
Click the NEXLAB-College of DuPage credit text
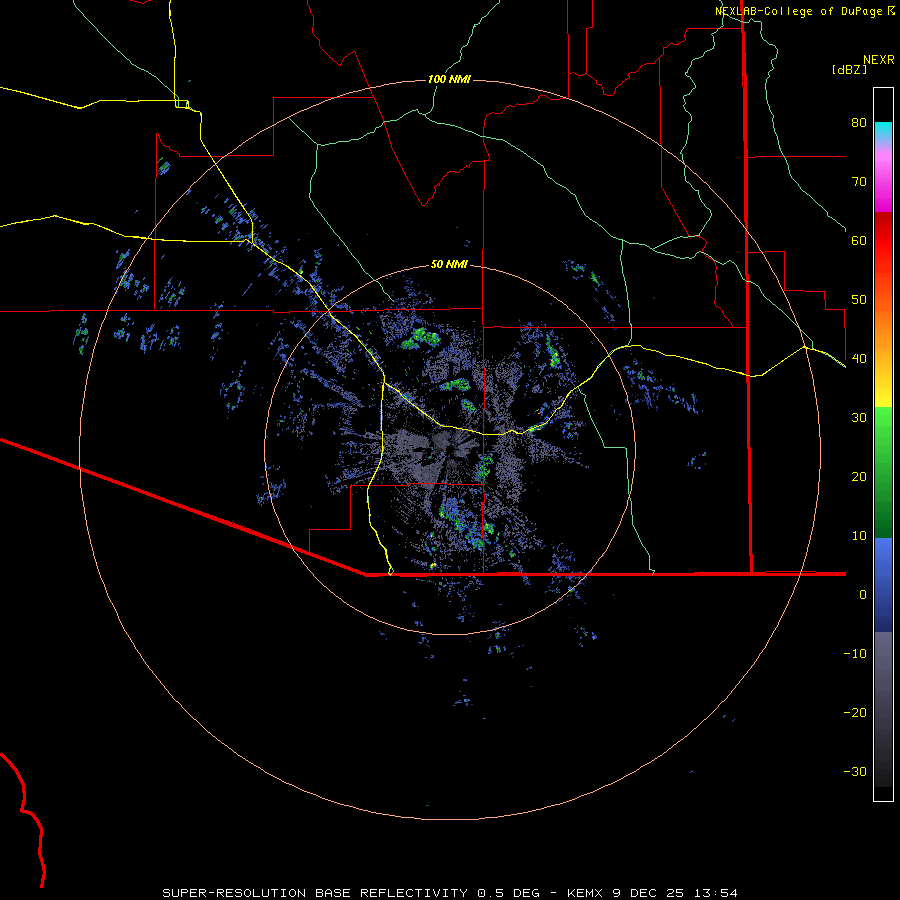point(805,11)
